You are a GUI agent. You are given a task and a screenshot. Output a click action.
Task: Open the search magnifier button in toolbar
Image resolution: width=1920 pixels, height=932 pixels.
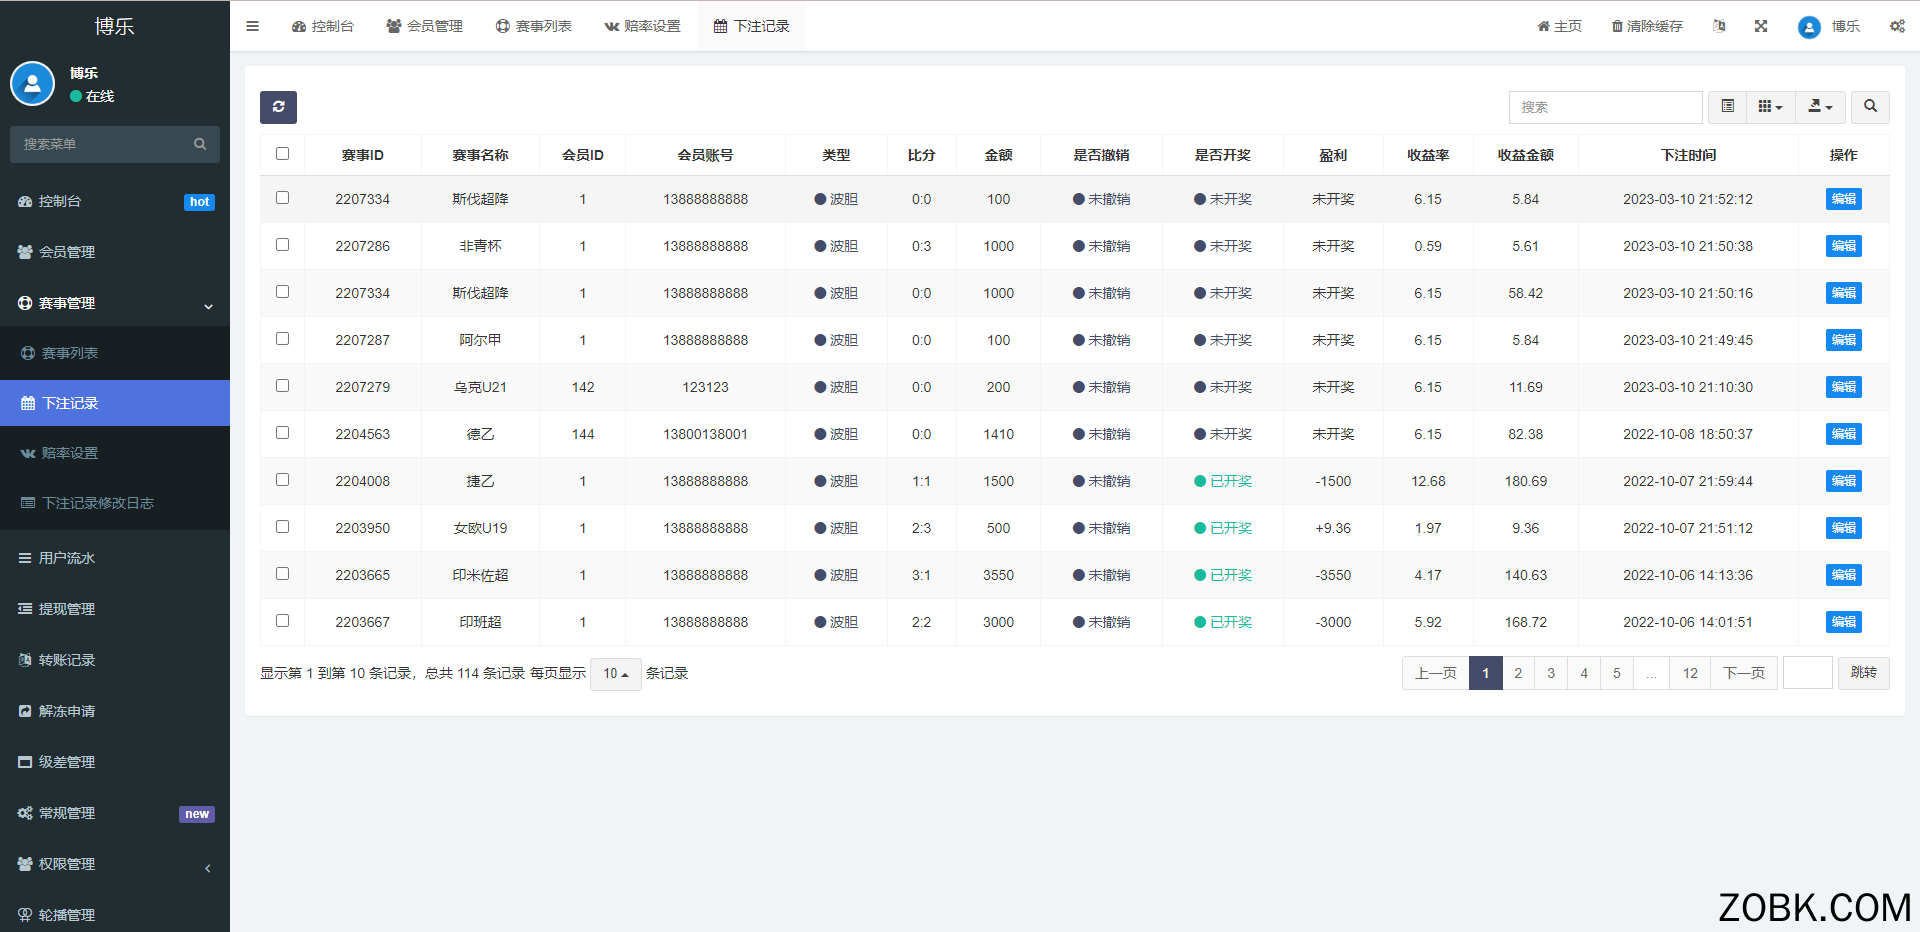tap(1870, 107)
